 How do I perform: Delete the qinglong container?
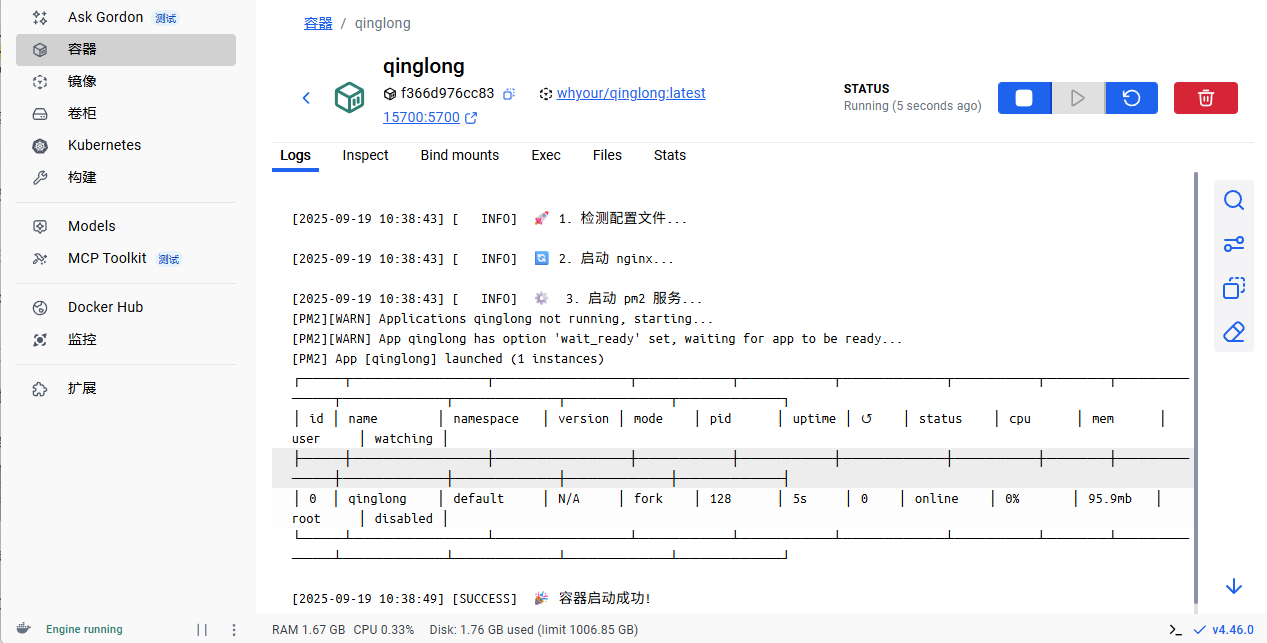pyautogui.click(x=1205, y=98)
